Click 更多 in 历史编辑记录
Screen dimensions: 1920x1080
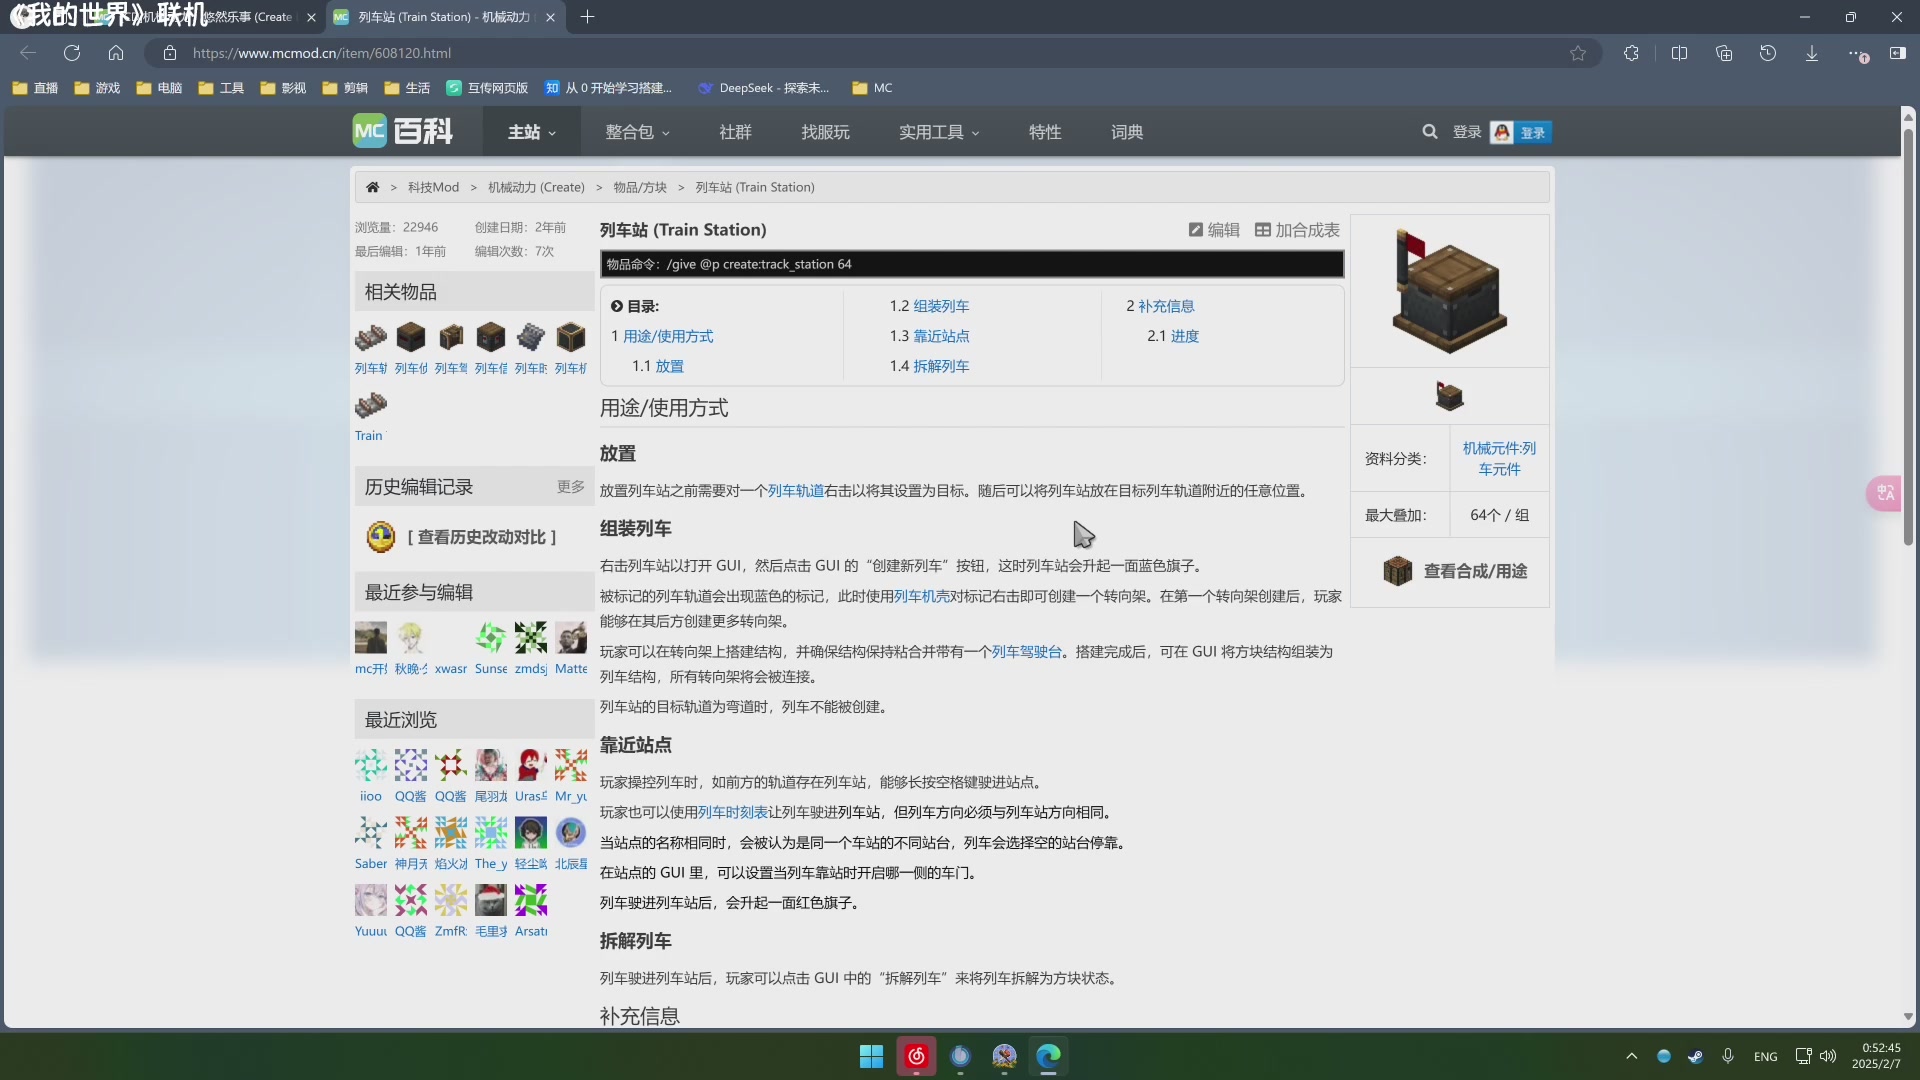click(x=570, y=486)
